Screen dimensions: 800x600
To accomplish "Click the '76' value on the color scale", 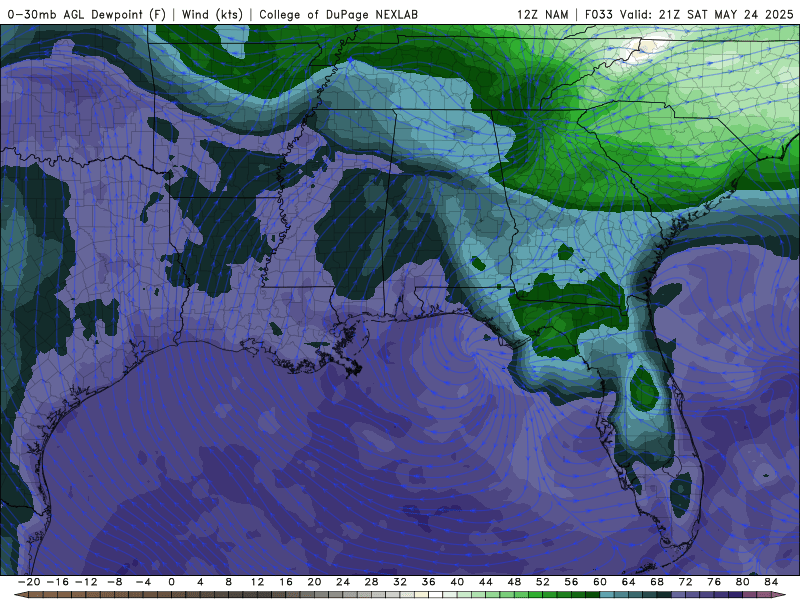I will point(714,582).
